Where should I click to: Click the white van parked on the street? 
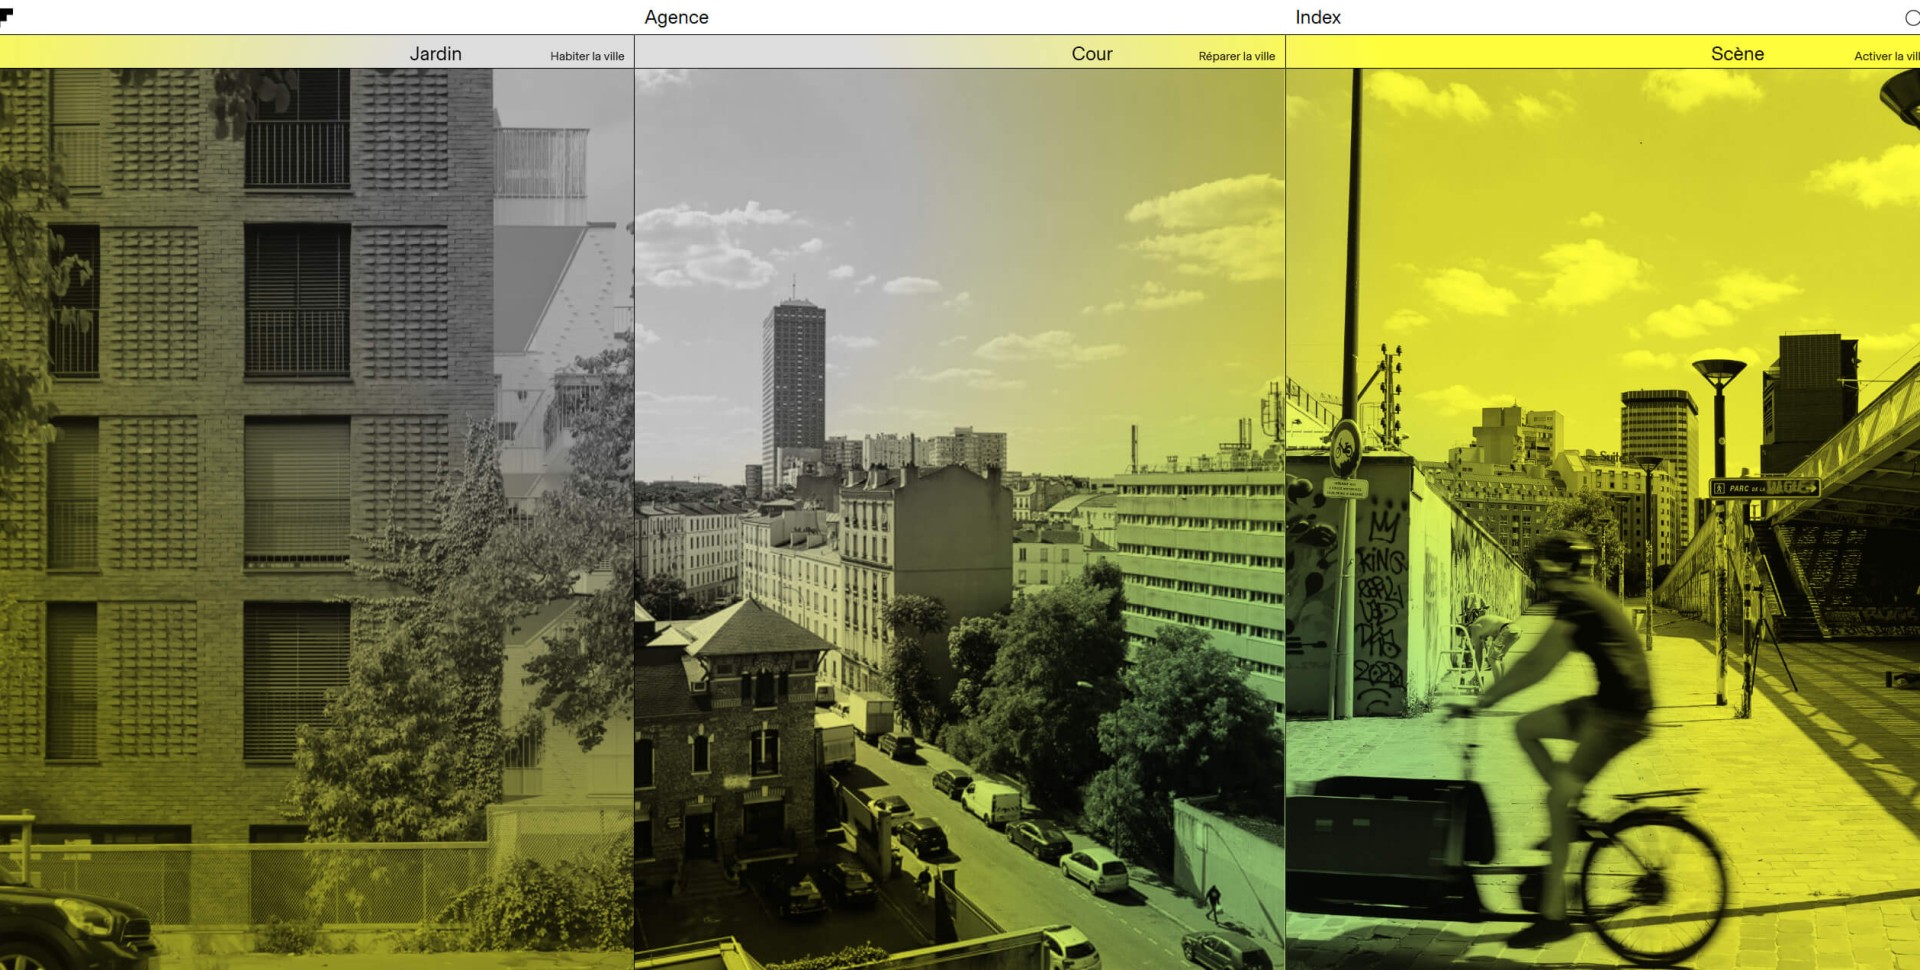click(990, 803)
